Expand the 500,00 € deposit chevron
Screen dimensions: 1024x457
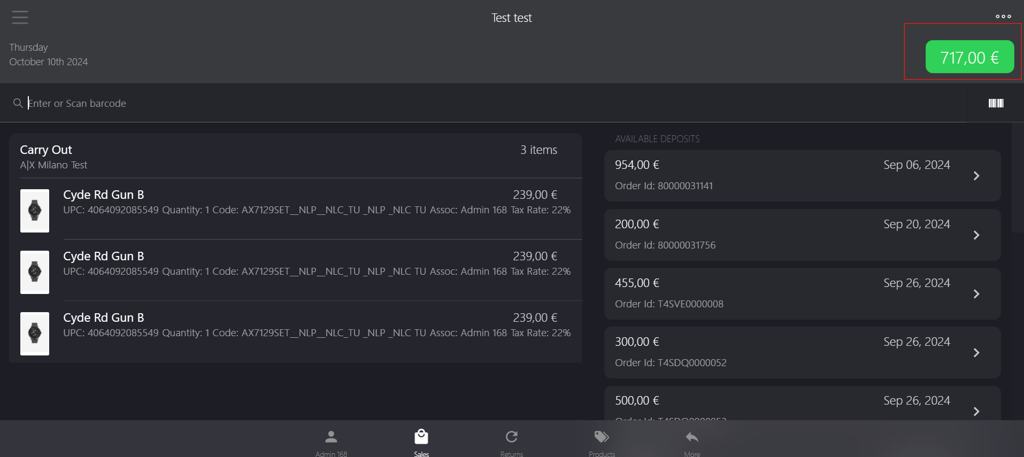click(x=976, y=411)
